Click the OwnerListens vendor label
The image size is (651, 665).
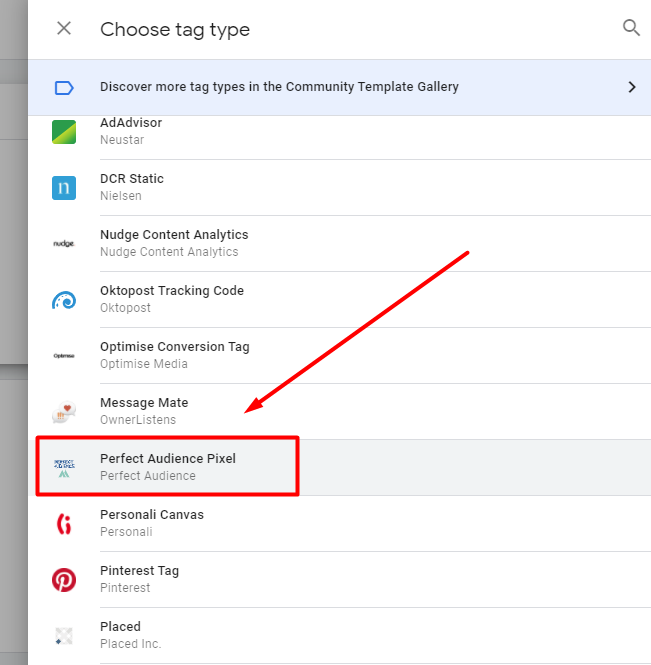[x=138, y=419]
